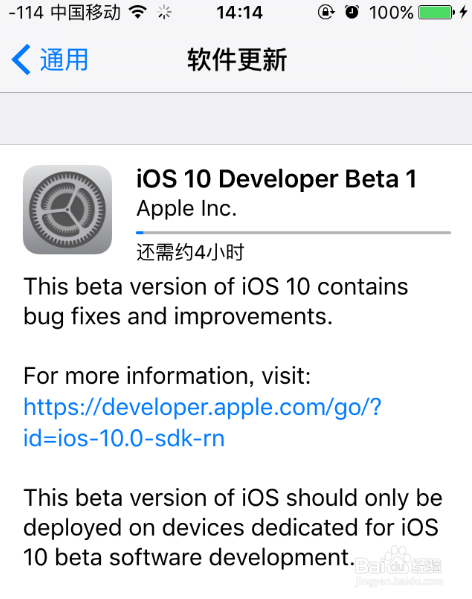
Task: Tap the network activity spinner icon
Action: click(x=164, y=12)
